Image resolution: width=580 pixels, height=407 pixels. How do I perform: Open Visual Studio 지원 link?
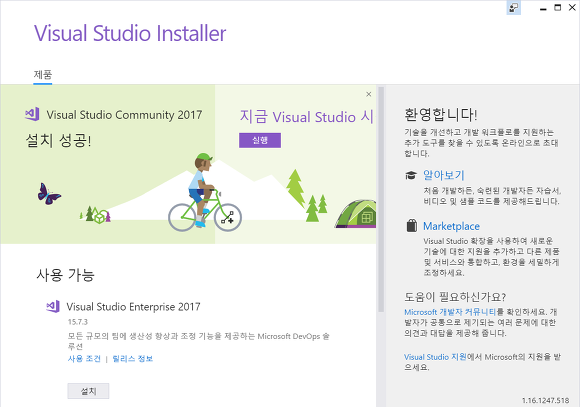435,357
